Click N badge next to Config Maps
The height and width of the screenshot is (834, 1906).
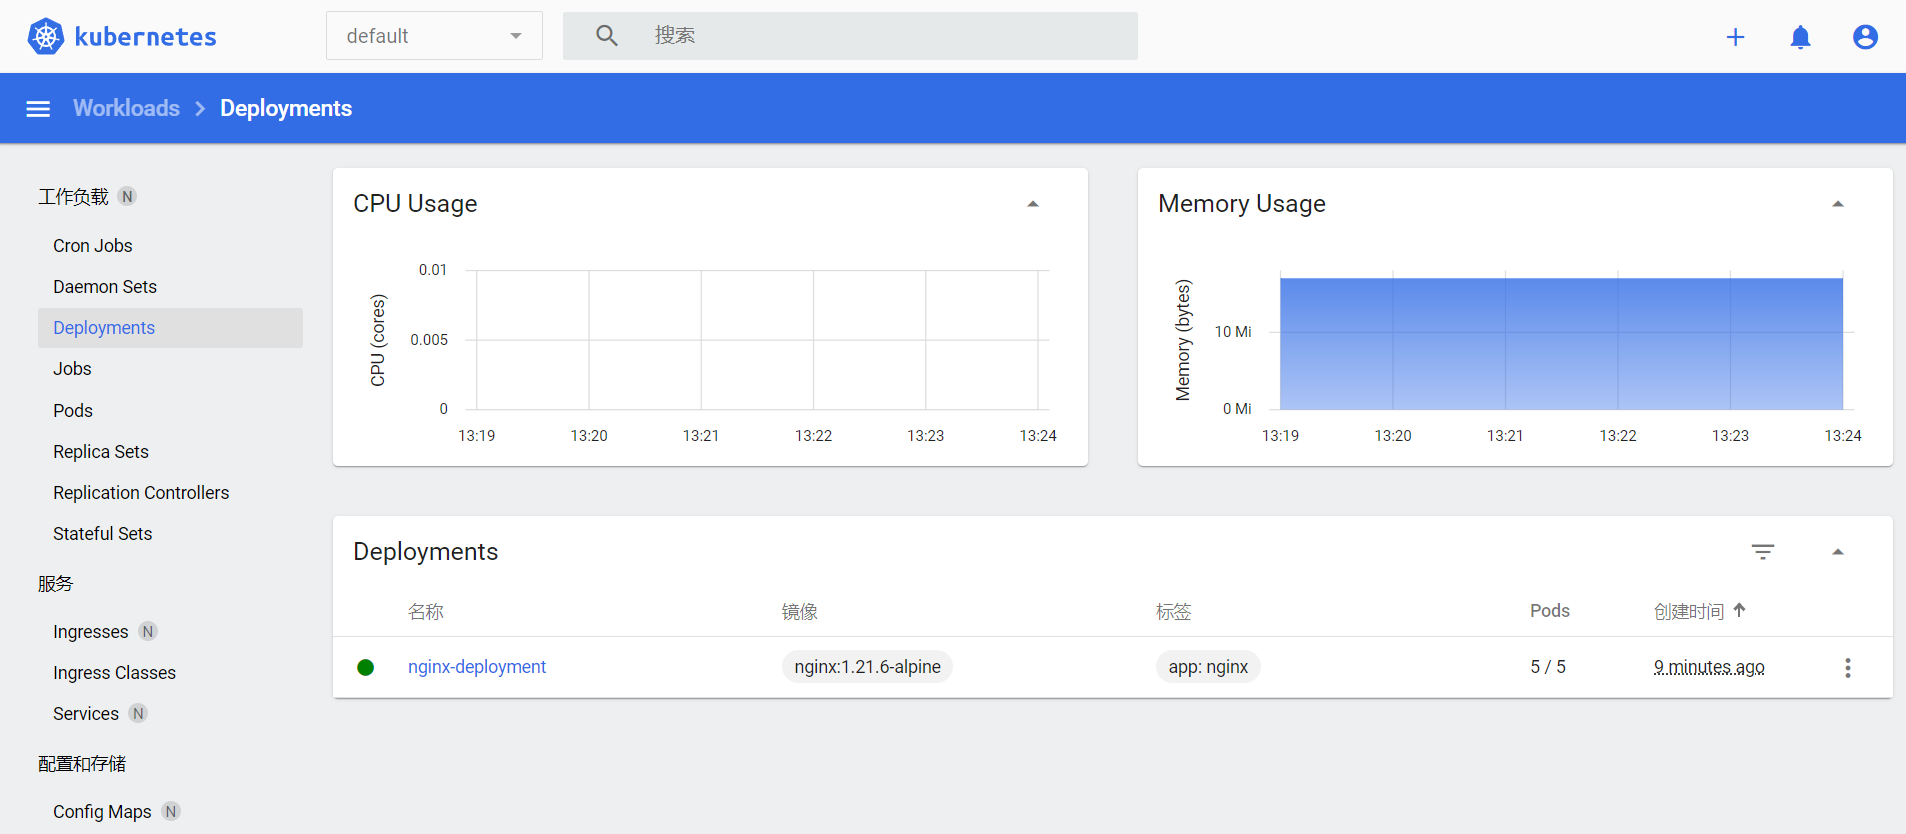(171, 812)
